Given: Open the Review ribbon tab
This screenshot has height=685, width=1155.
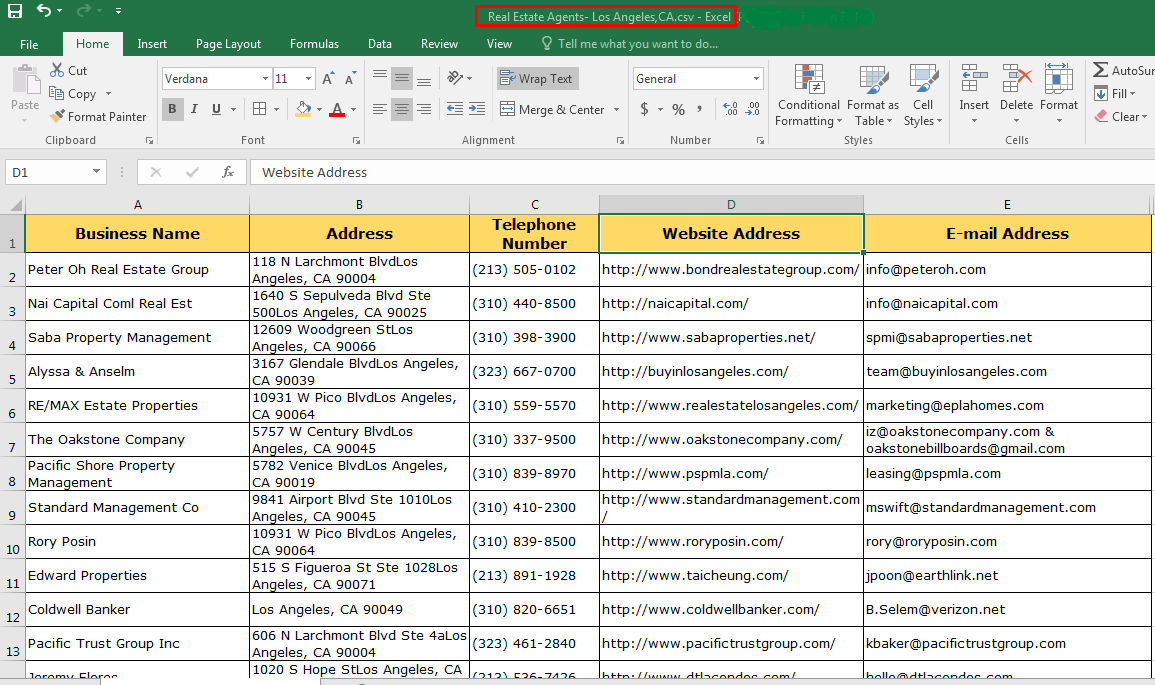Looking at the screenshot, I should pyautogui.click(x=439, y=44).
